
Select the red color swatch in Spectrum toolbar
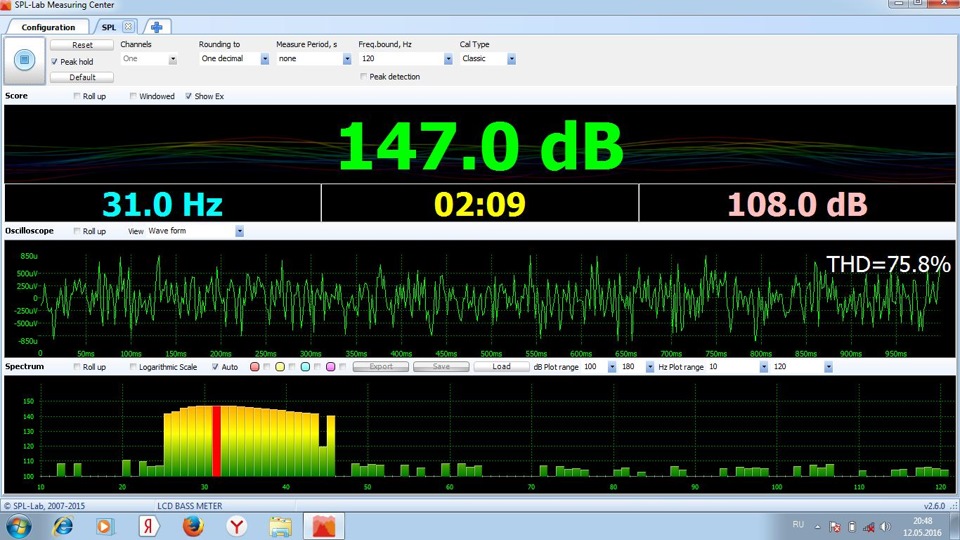[x=255, y=367]
